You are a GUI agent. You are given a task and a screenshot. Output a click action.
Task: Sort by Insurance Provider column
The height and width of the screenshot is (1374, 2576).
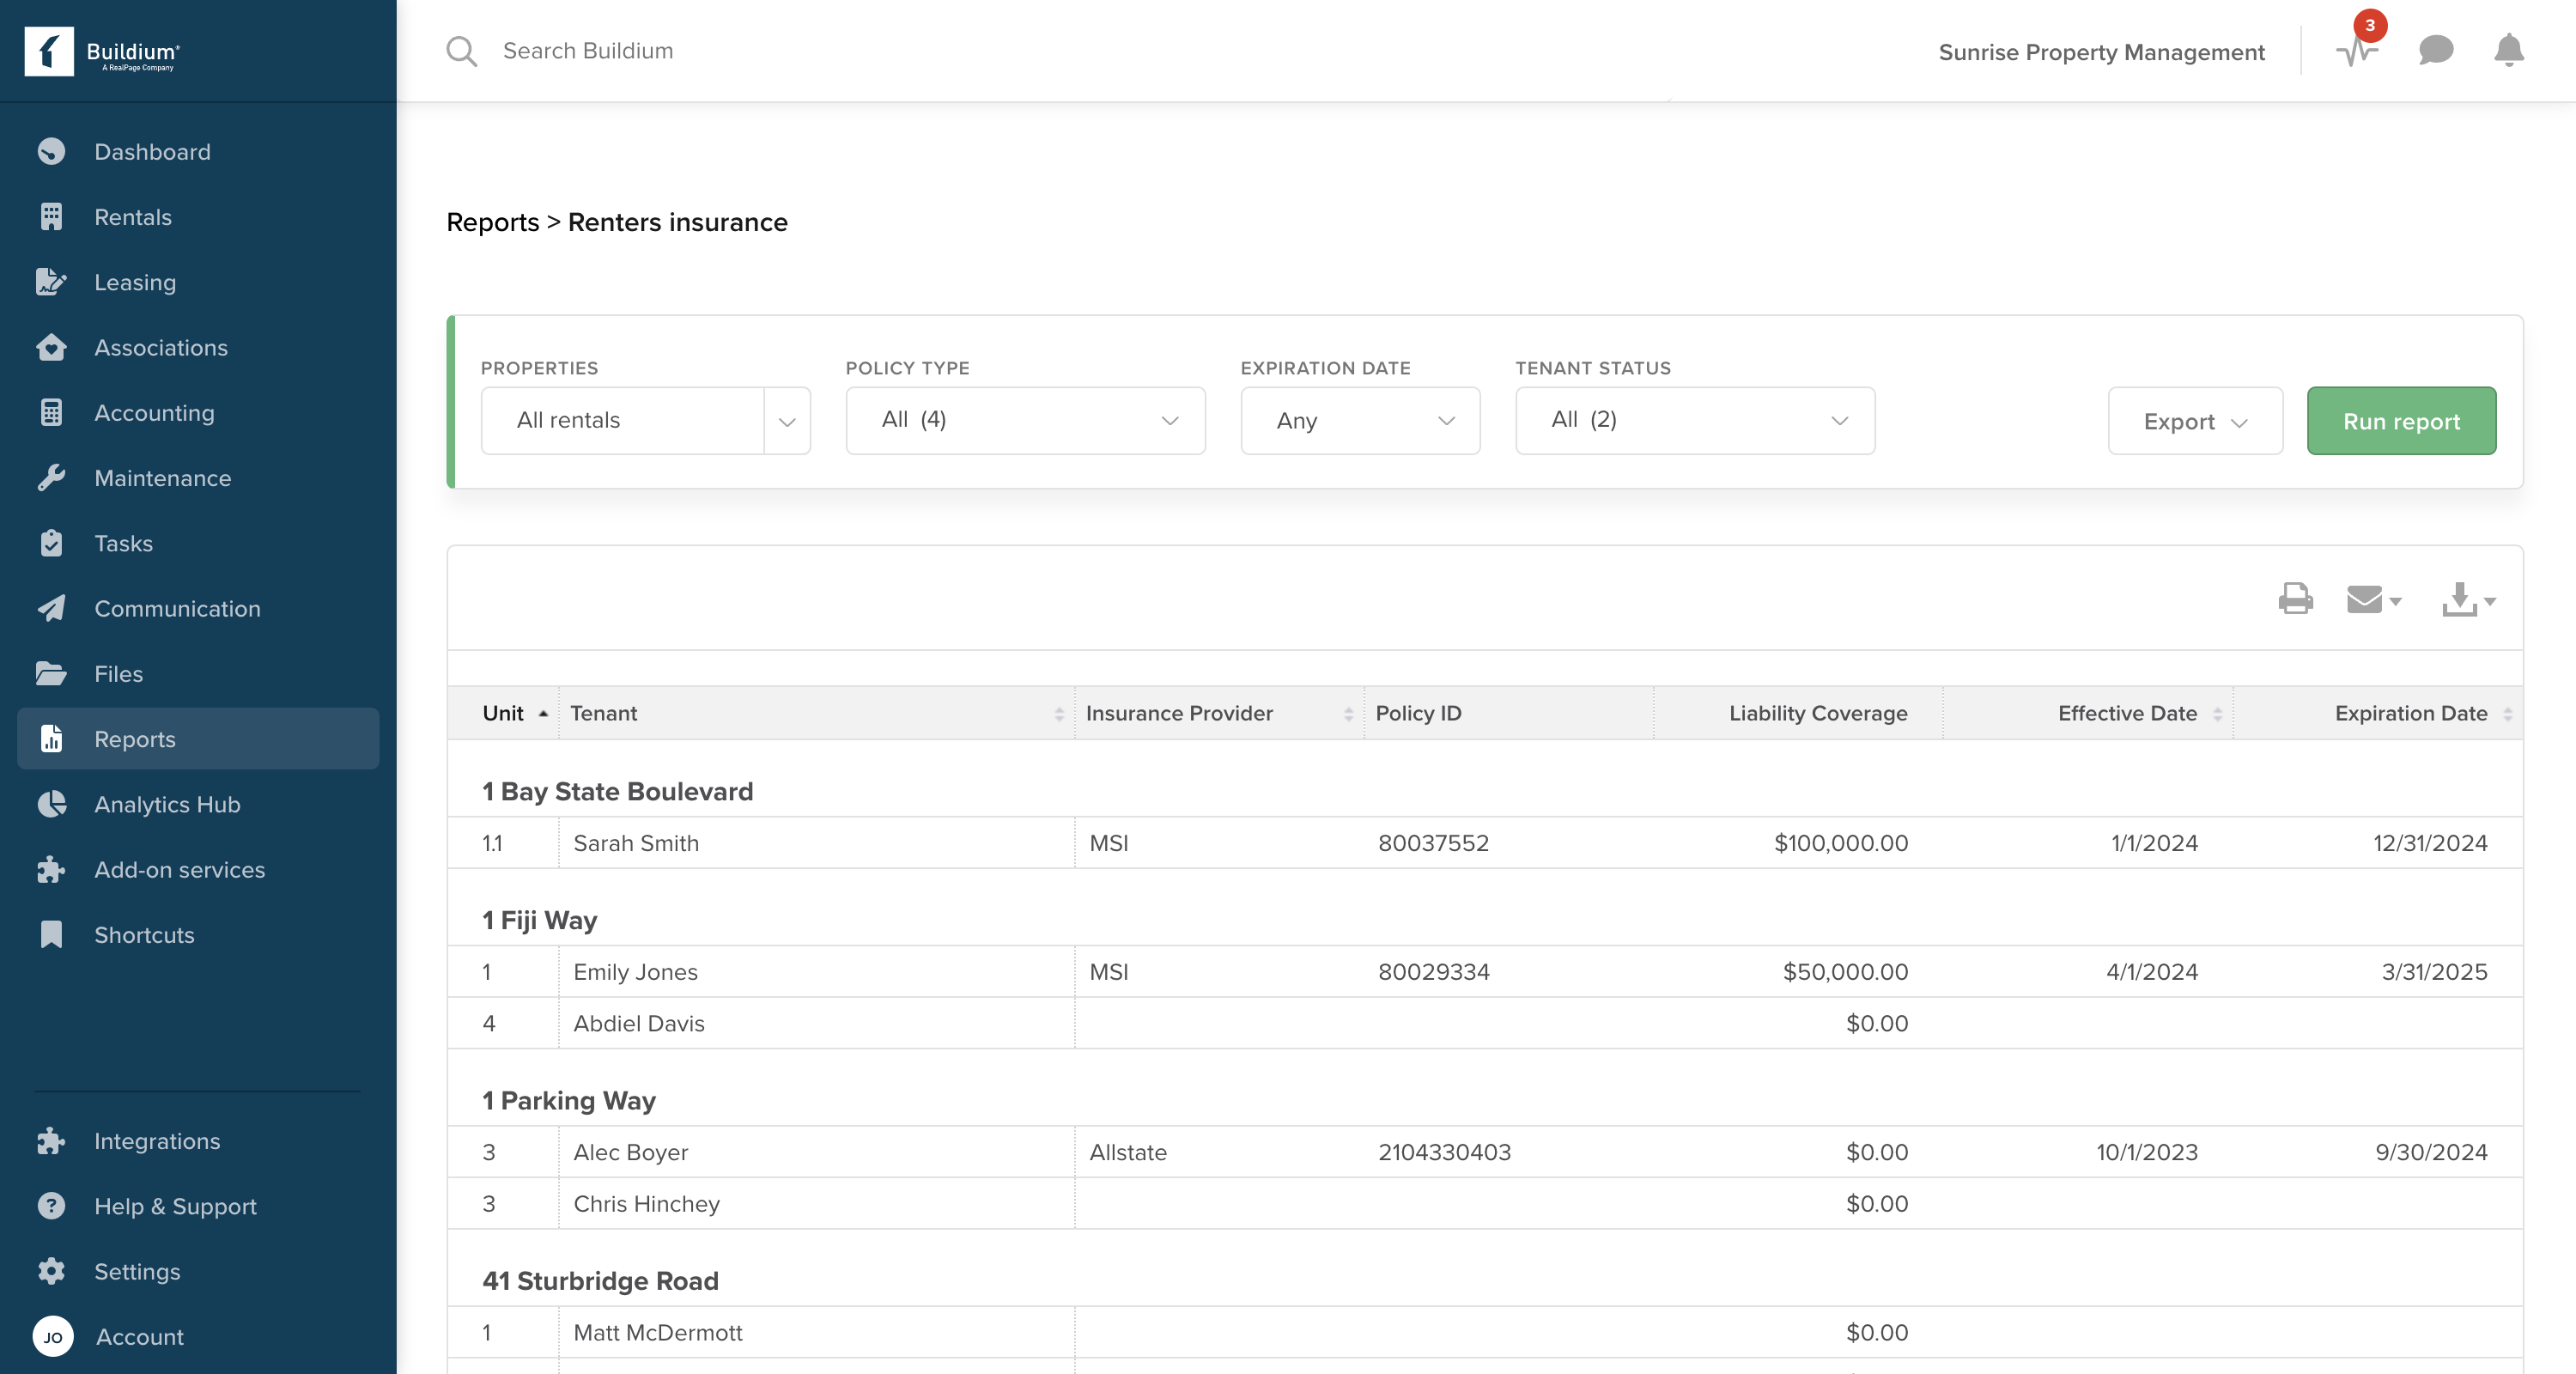coord(1179,713)
